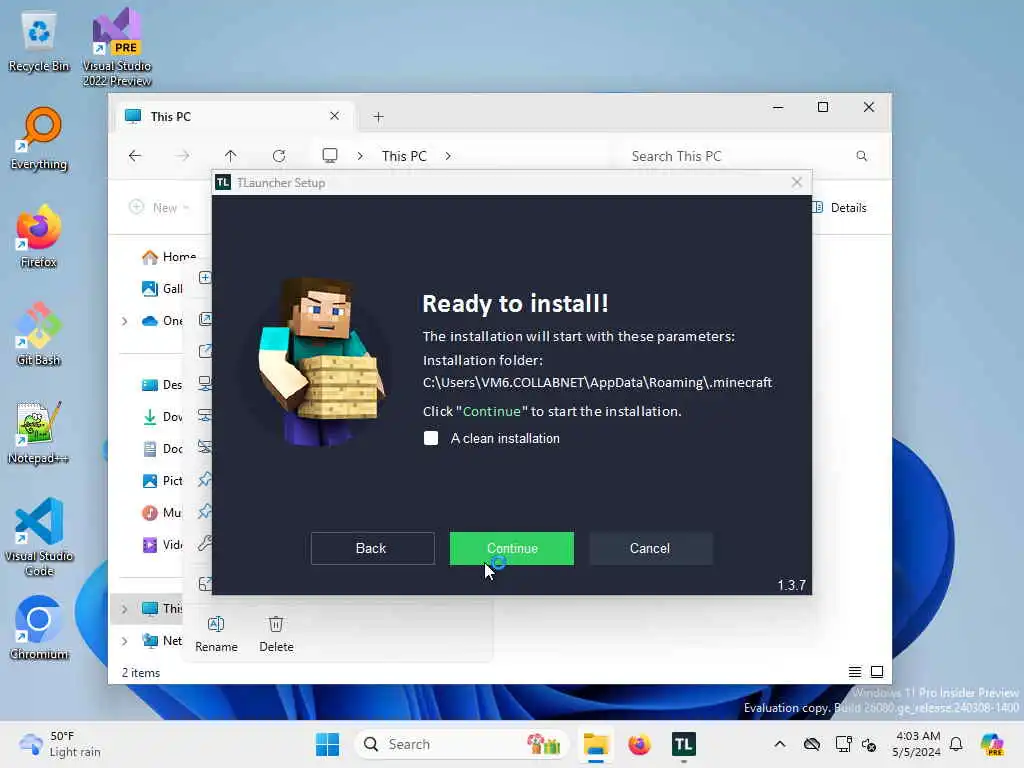Screen dimensions: 1024x768
Task: Enable the clean installation checkbox
Action: pyautogui.click(x=431, y=438)
